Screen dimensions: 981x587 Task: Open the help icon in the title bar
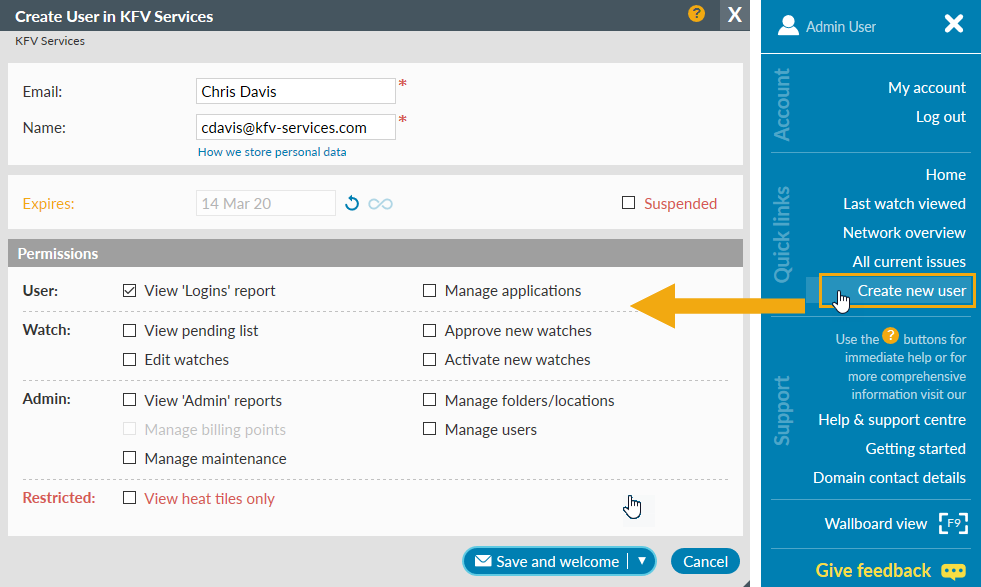coord(697,15)
